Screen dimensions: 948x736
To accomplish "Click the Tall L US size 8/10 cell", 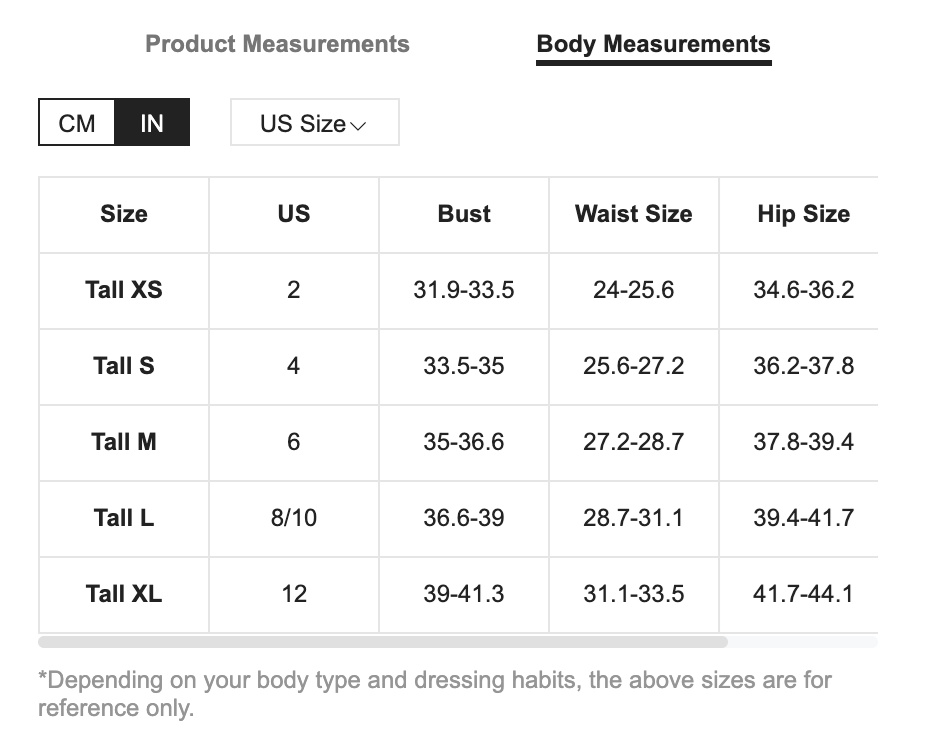I will [x=294, y=518].
